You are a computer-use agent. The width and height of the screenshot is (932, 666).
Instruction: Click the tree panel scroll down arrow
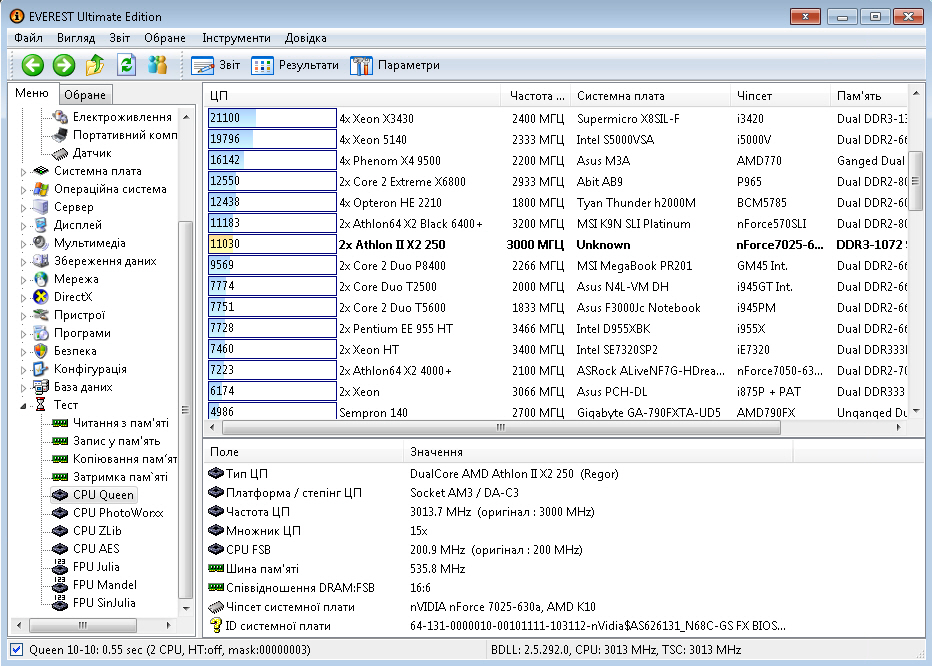tap(186, 608)
